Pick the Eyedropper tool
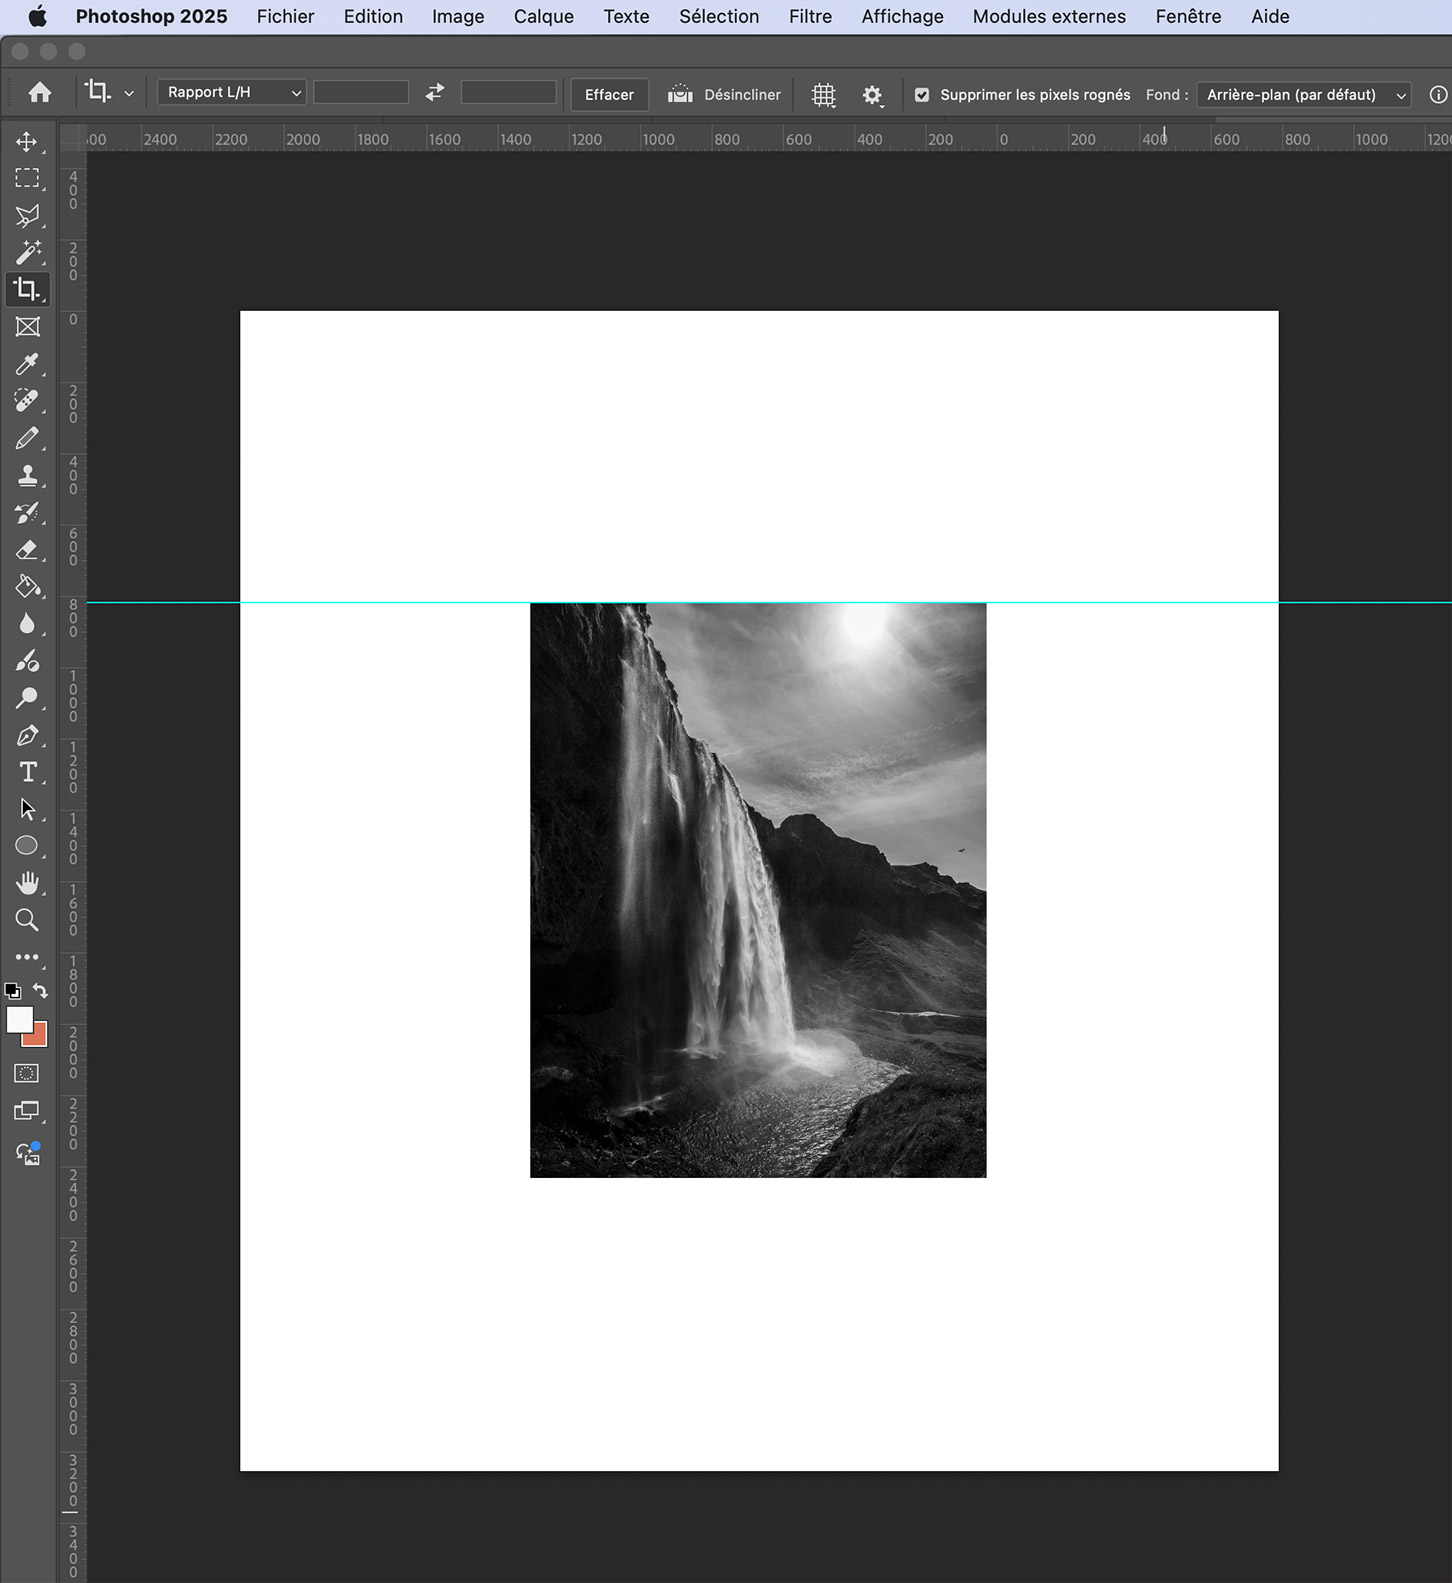The image size is (1452, 1583). [x=27, y=364]
